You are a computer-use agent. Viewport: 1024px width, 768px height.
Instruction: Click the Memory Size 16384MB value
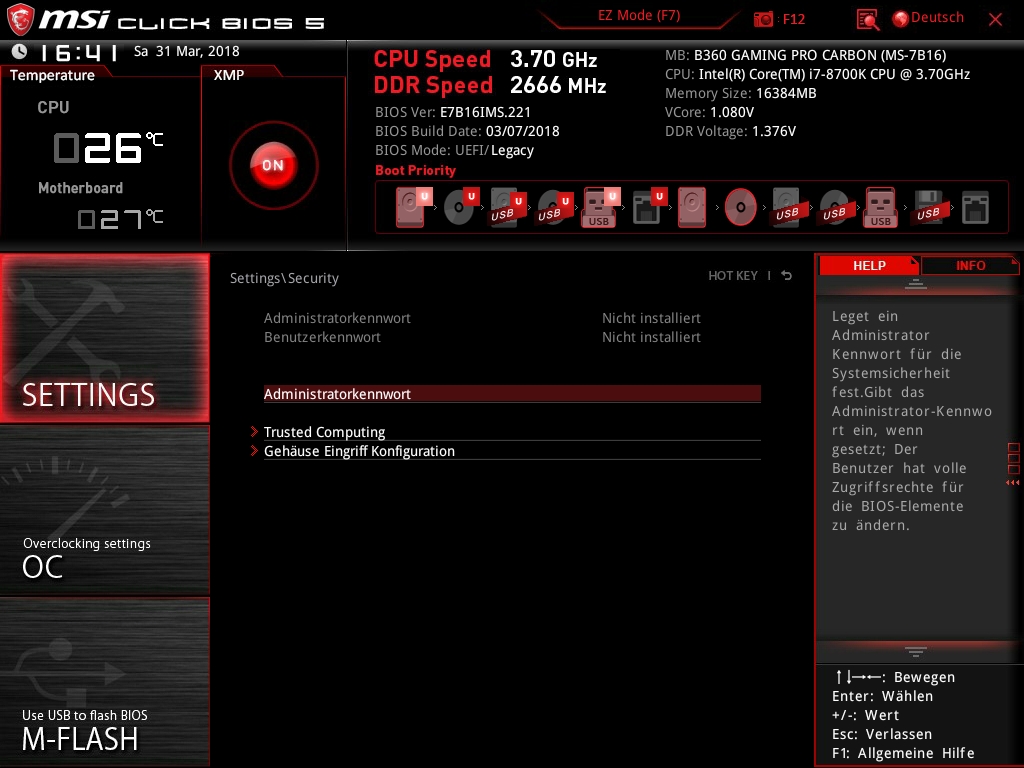(x=786, y=93)
